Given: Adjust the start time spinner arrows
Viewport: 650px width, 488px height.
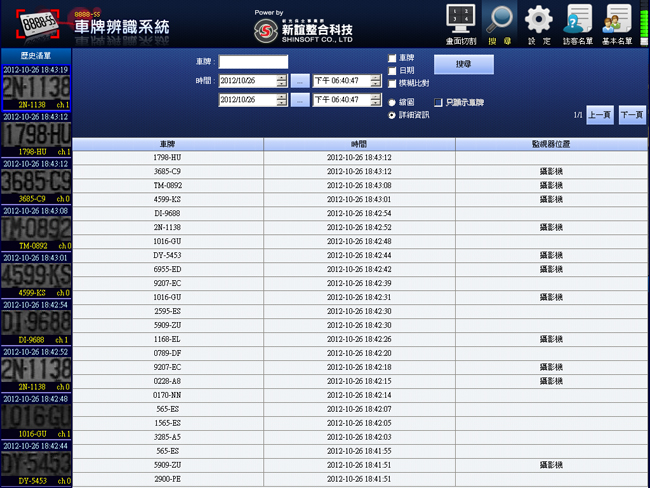Looking at the screenshot, I should pos(376,81).
